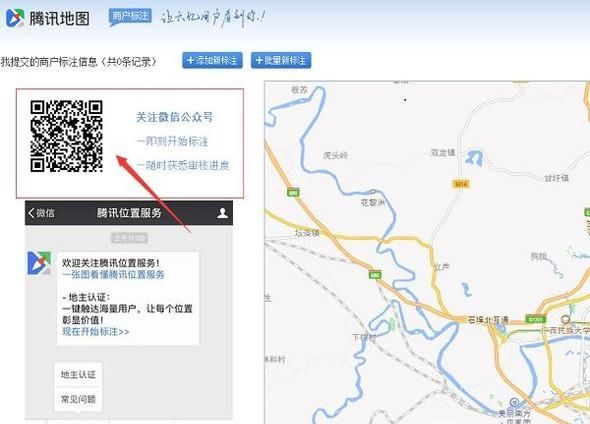Image resolution: width=590 pixels, height=424 pixels.
Task: Open link 现在开始标注>>
Action: coord(96,332)
